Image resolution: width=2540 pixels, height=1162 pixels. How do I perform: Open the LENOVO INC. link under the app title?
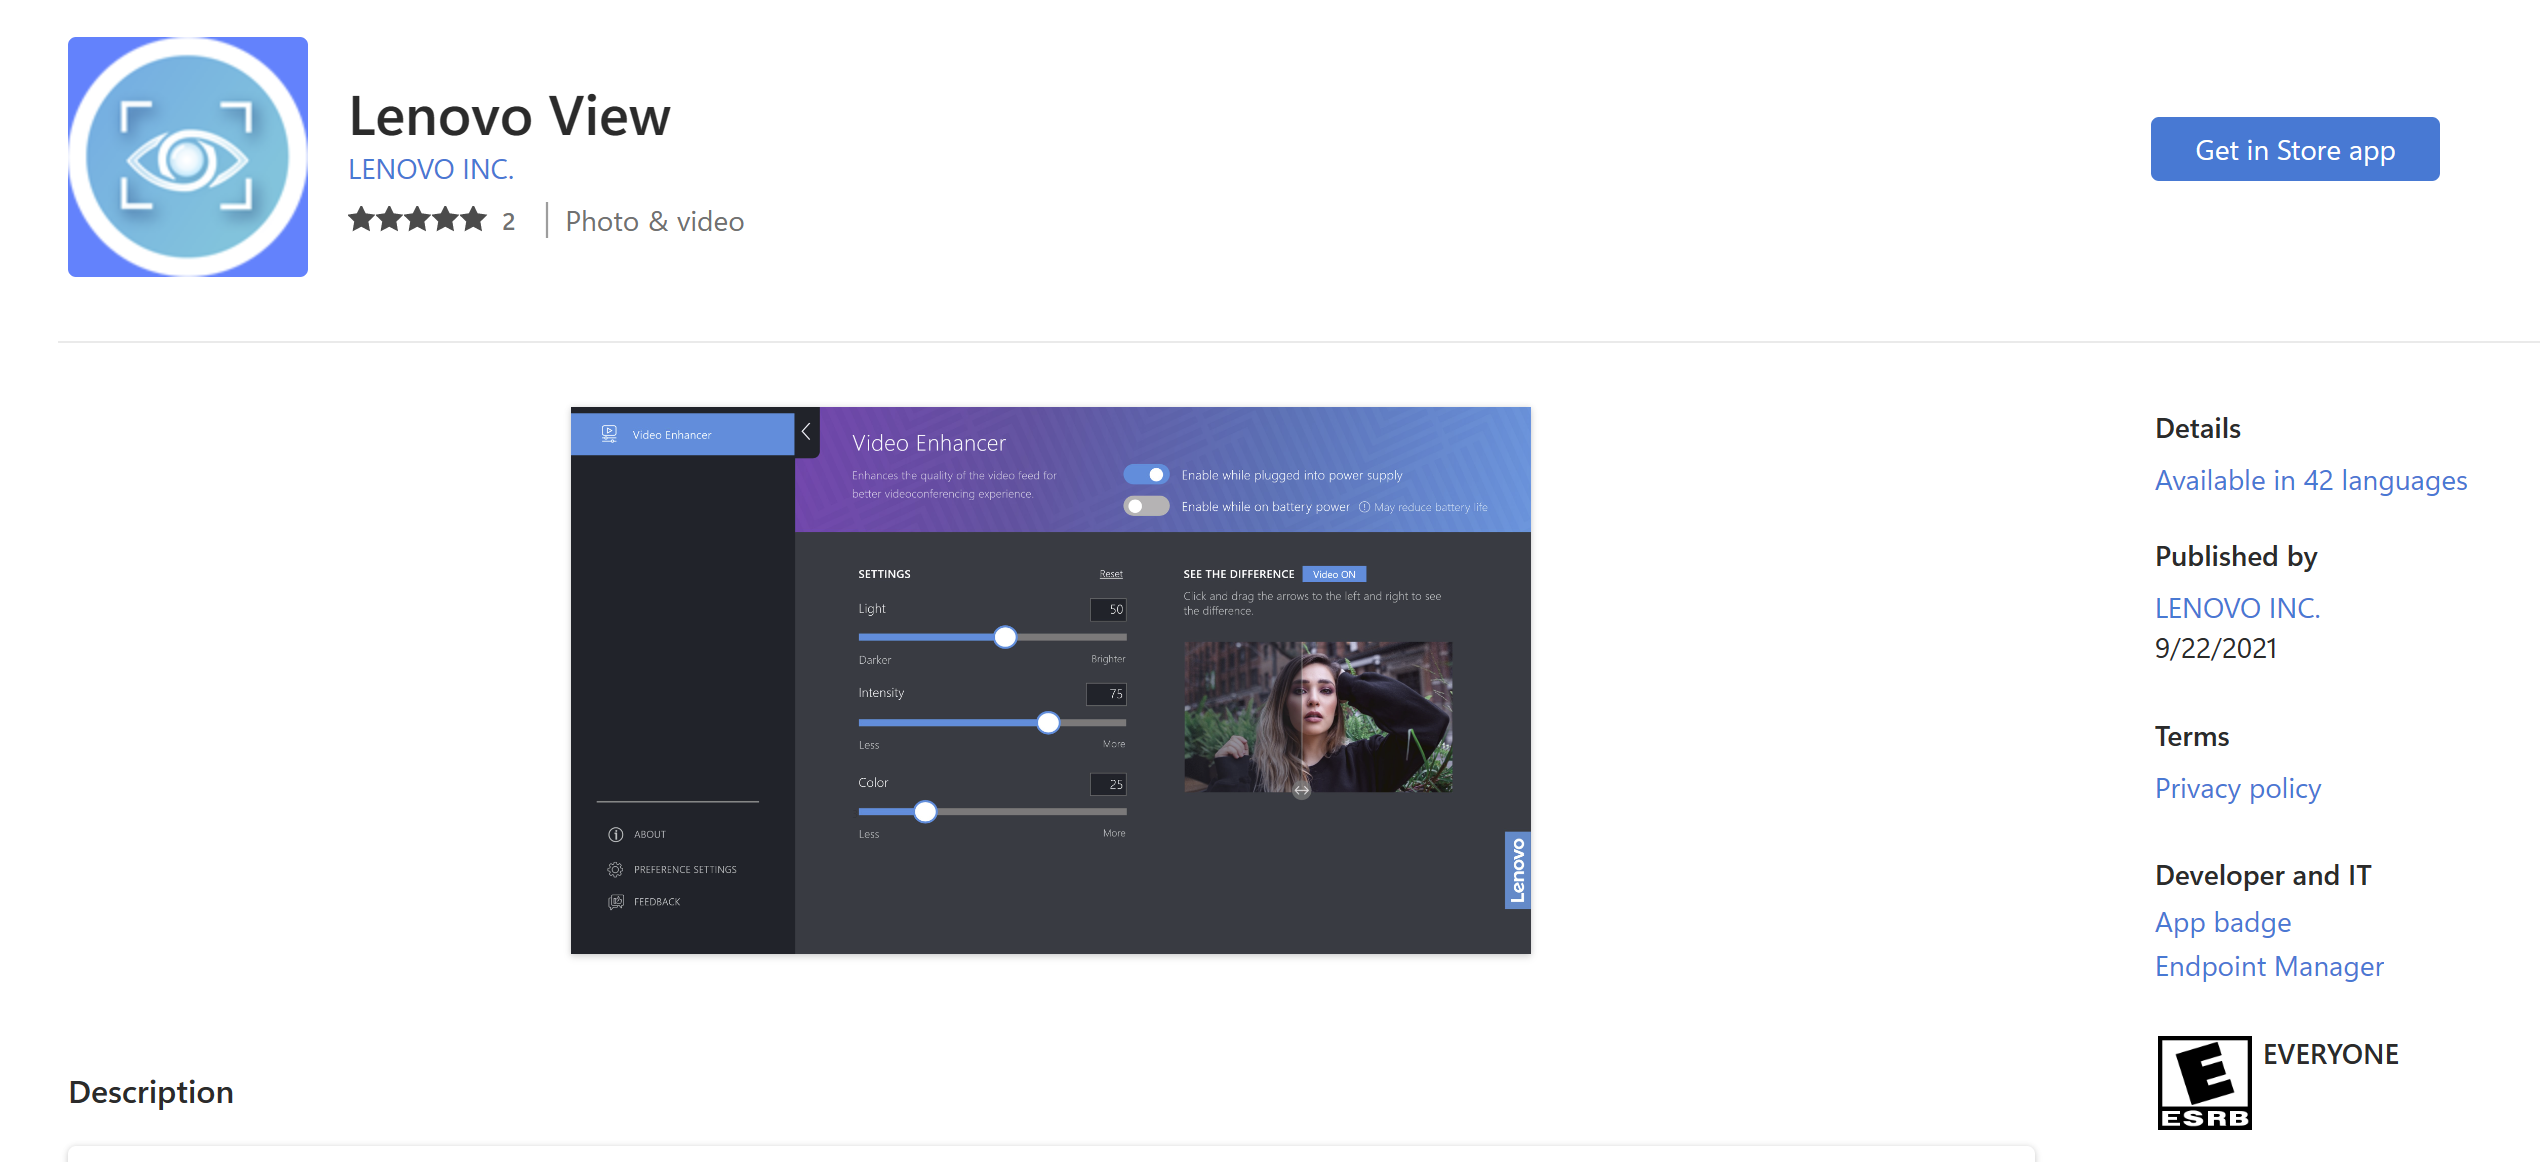point(431,169)
